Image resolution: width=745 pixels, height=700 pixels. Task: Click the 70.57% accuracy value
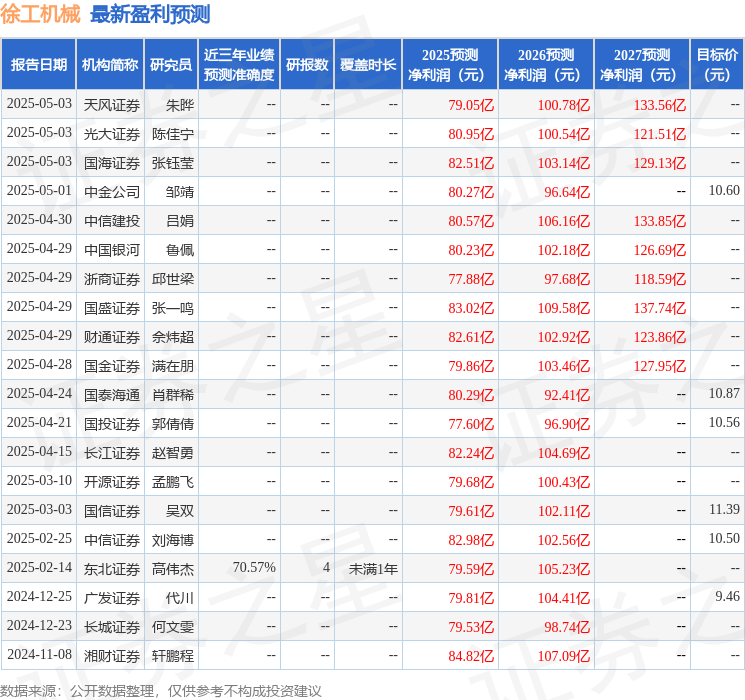(254, 567)
